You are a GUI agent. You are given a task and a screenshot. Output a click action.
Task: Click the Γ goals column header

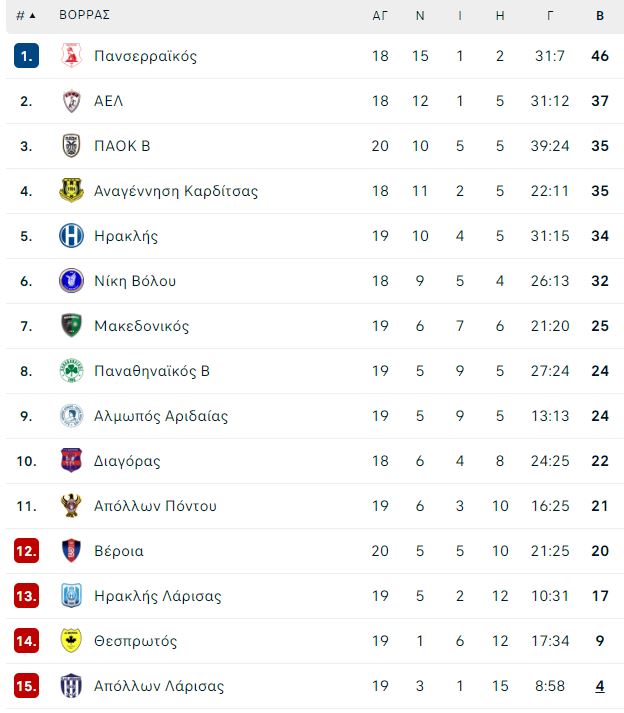550,15
